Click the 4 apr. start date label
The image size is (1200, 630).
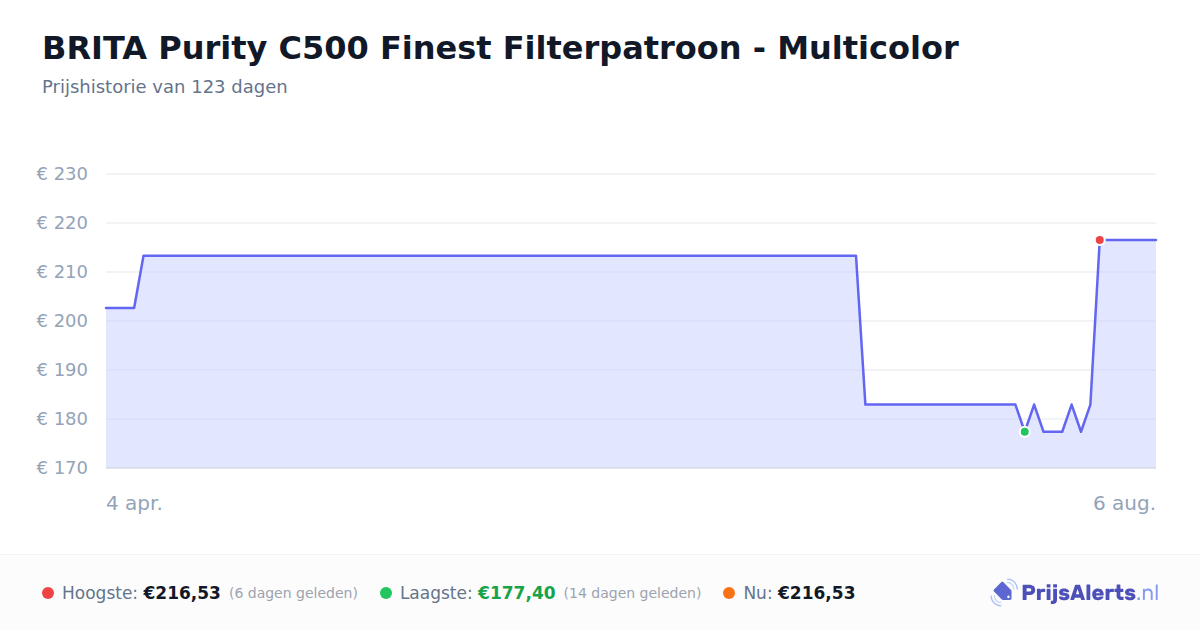pos(134,503)
